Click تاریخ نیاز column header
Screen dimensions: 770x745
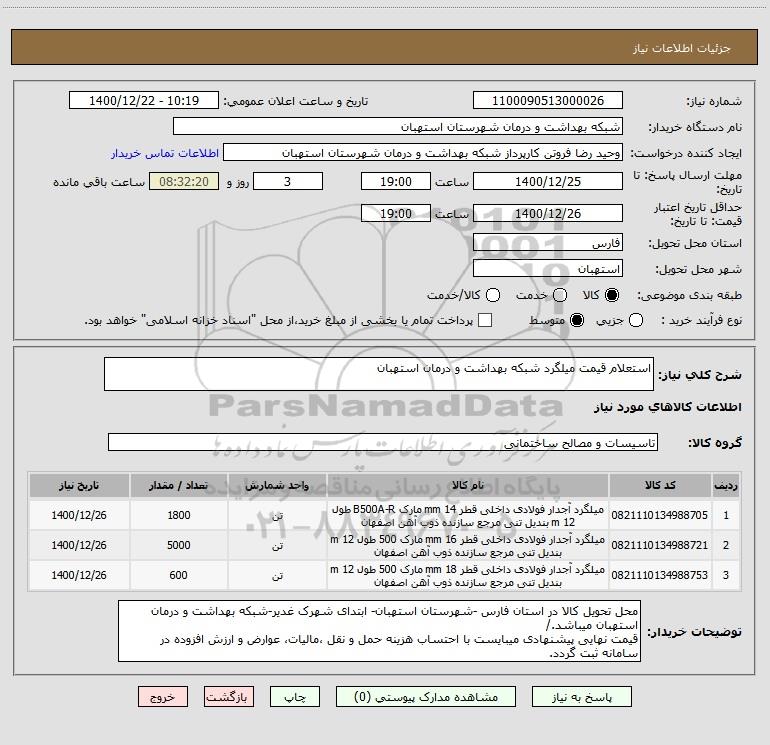79,485
